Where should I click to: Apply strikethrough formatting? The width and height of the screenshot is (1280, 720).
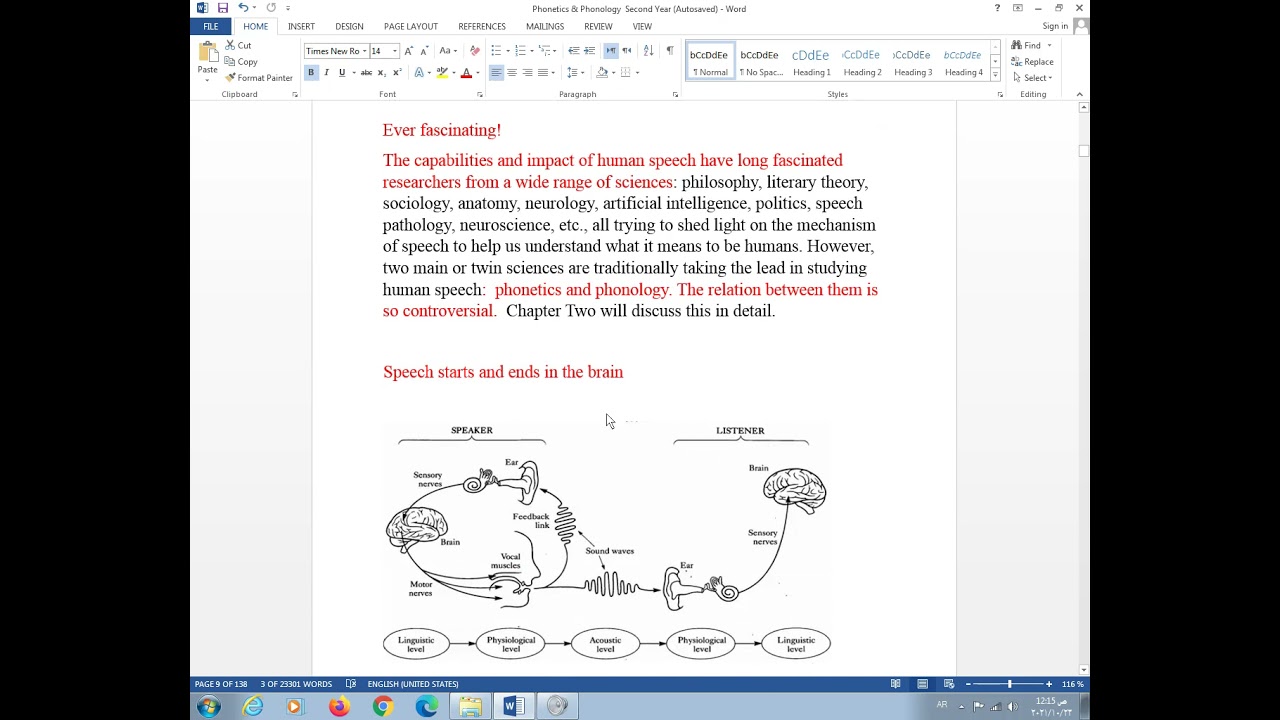(x=366, y=72)
